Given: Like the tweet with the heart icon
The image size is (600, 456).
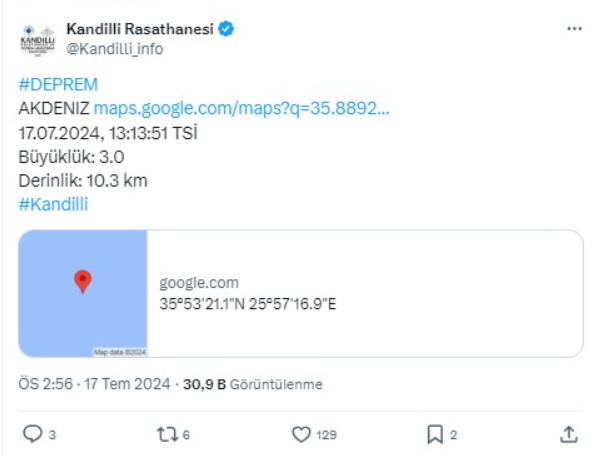Looking at the screenshot, I should (301, 434).
